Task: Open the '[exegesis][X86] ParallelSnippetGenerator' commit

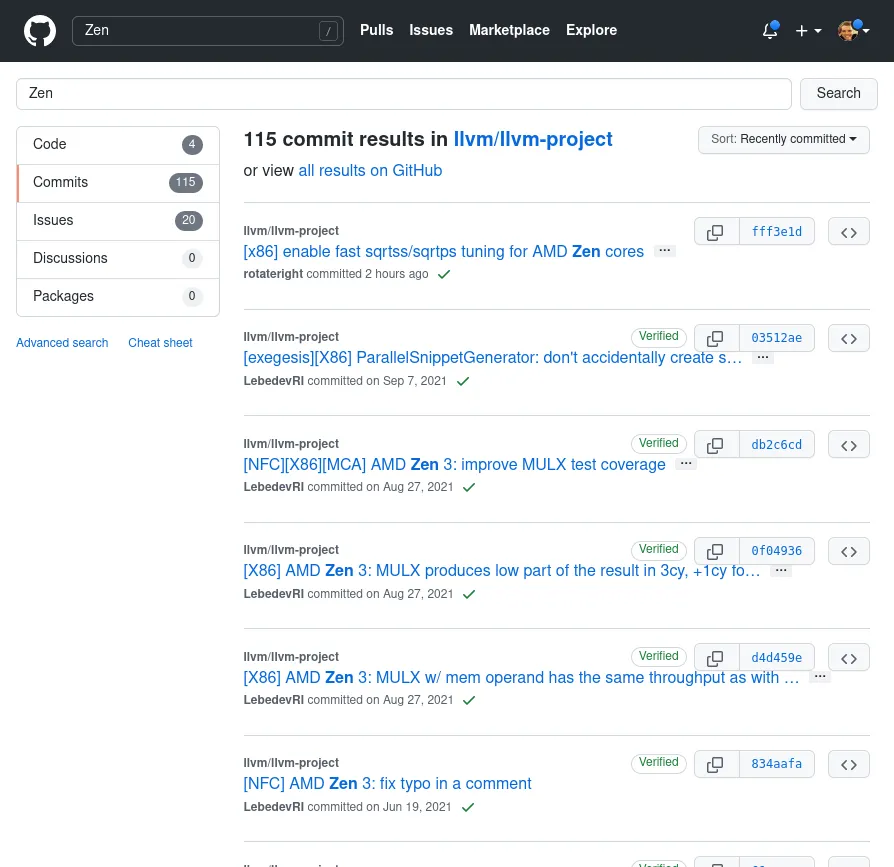Action: [x=493, y=358]
